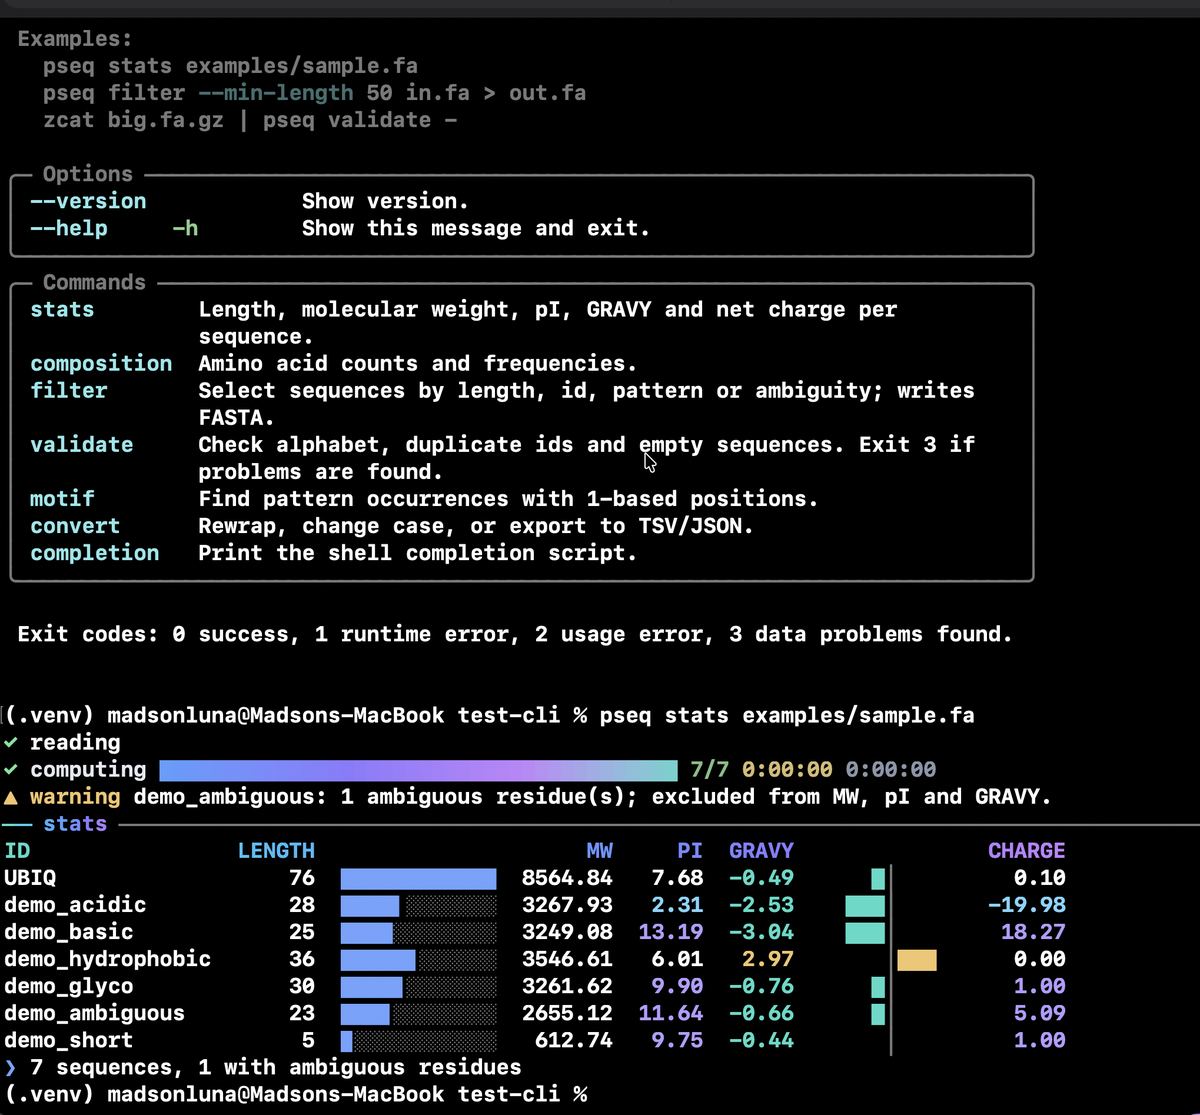Click the PI value 2.31
Viewport: 1200px width, 1115px height.
click(677, 905)
